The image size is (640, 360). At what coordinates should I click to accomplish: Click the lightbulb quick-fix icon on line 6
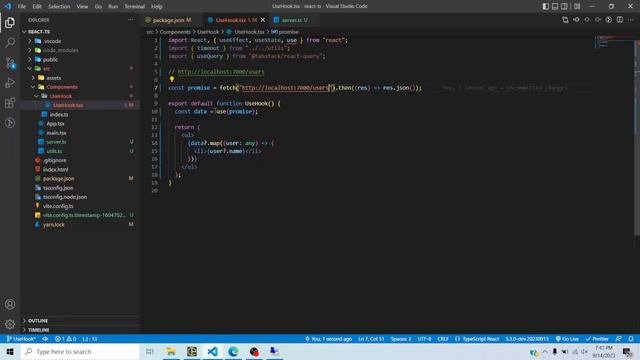point(172,79)
